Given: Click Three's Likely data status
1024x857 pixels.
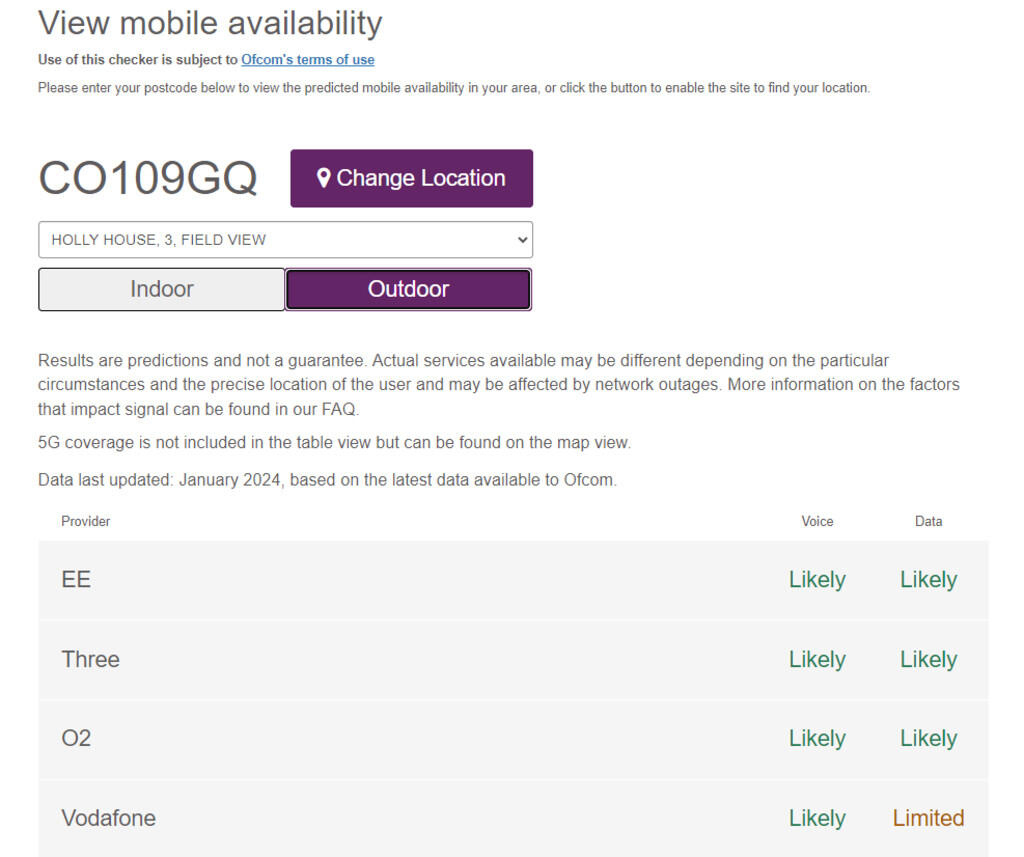Looking at the screenshot, I should (x=928, y=660).
